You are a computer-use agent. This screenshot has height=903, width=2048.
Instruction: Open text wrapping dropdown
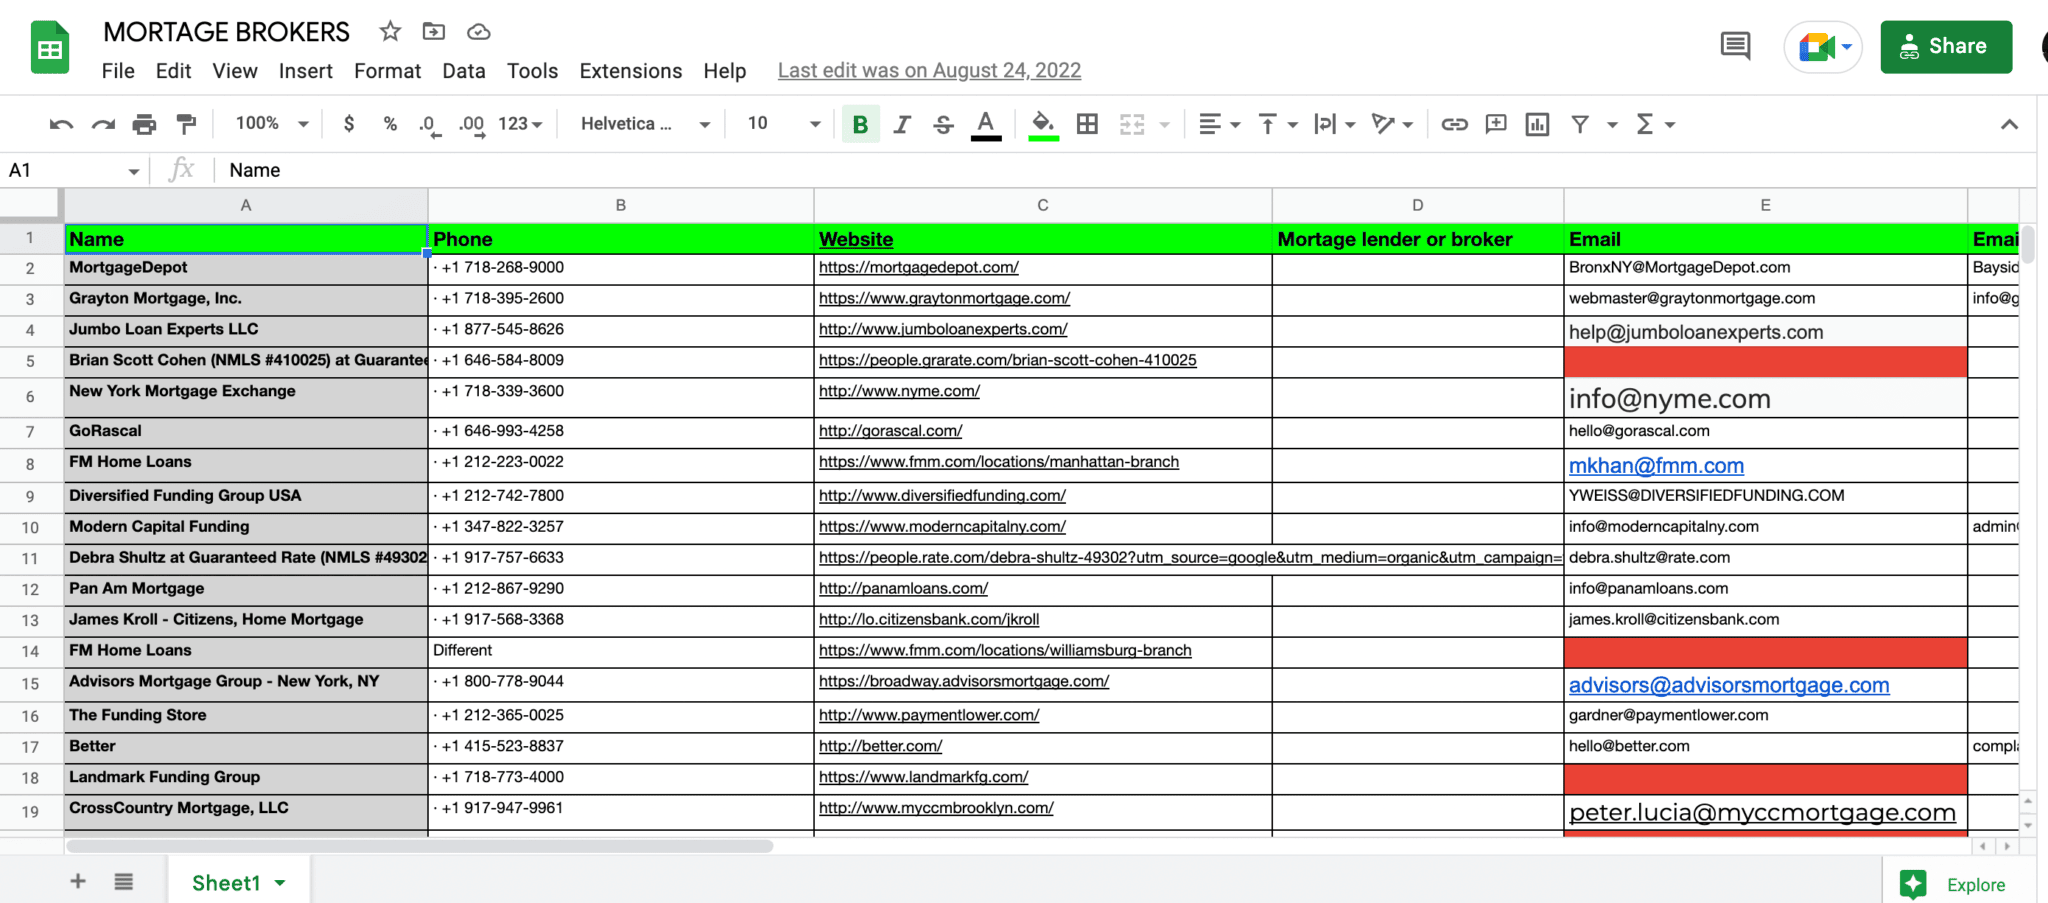[1334, 124]
